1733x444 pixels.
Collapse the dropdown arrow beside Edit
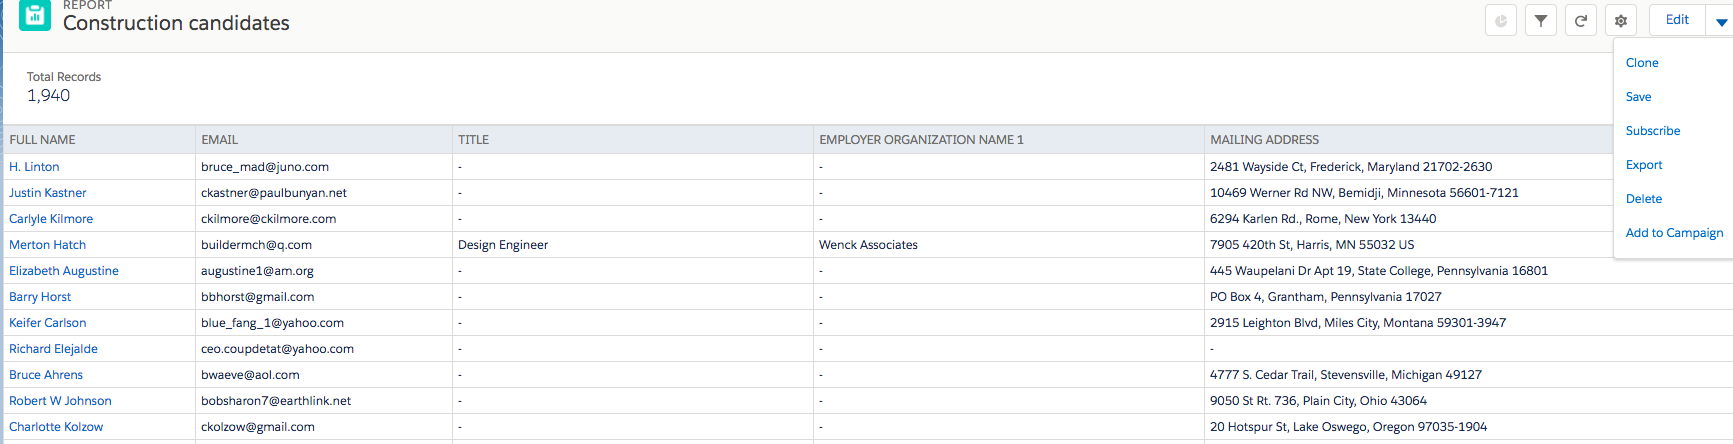coord(1721,21)
